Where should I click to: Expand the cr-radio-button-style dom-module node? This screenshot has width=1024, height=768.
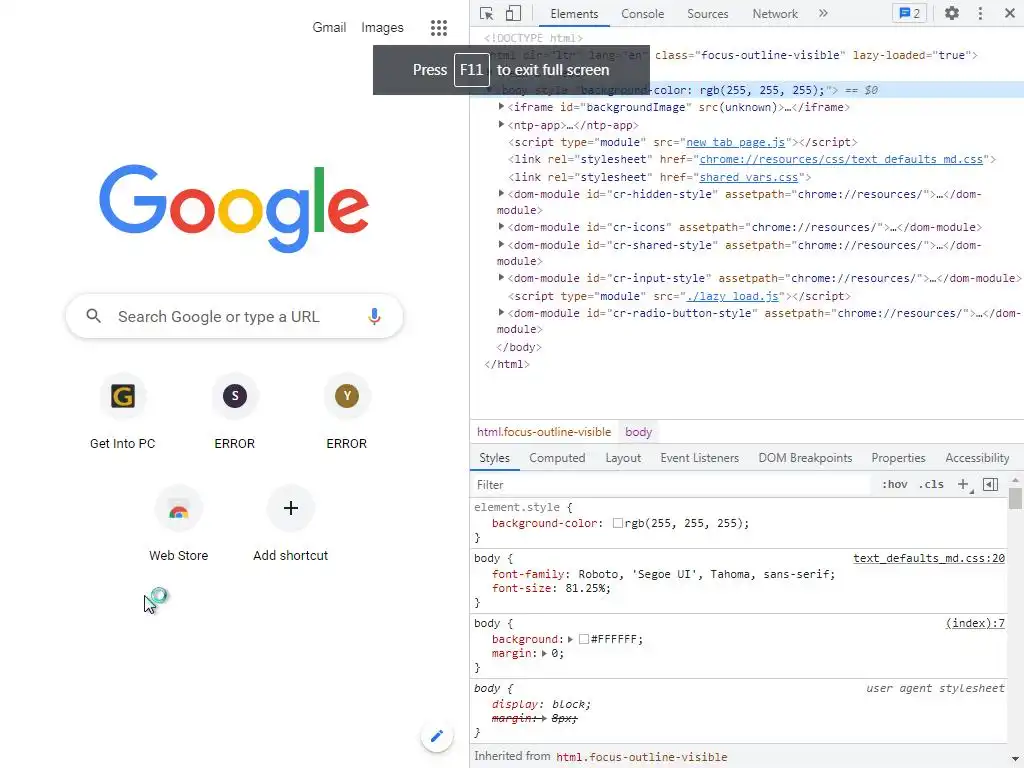pos(501,312)
